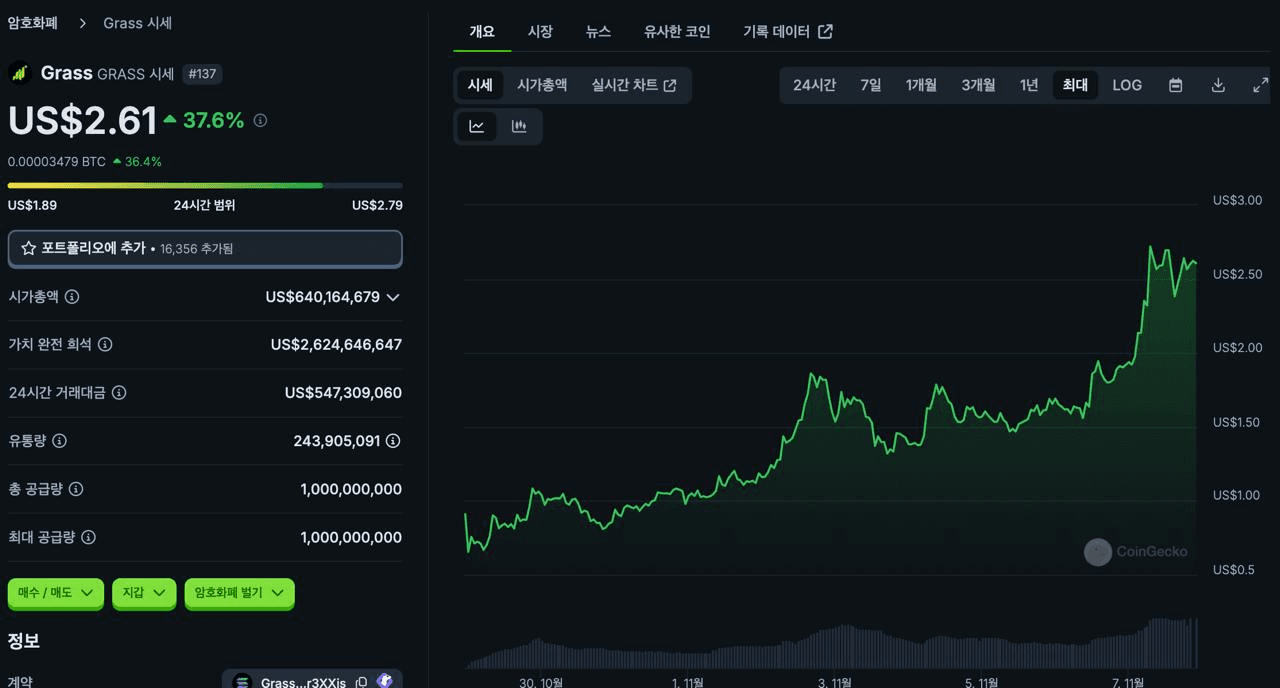Open 암호화폐 벌기 dropdown
Screen dimensions: 1280x688
click(x=240, y=593)
